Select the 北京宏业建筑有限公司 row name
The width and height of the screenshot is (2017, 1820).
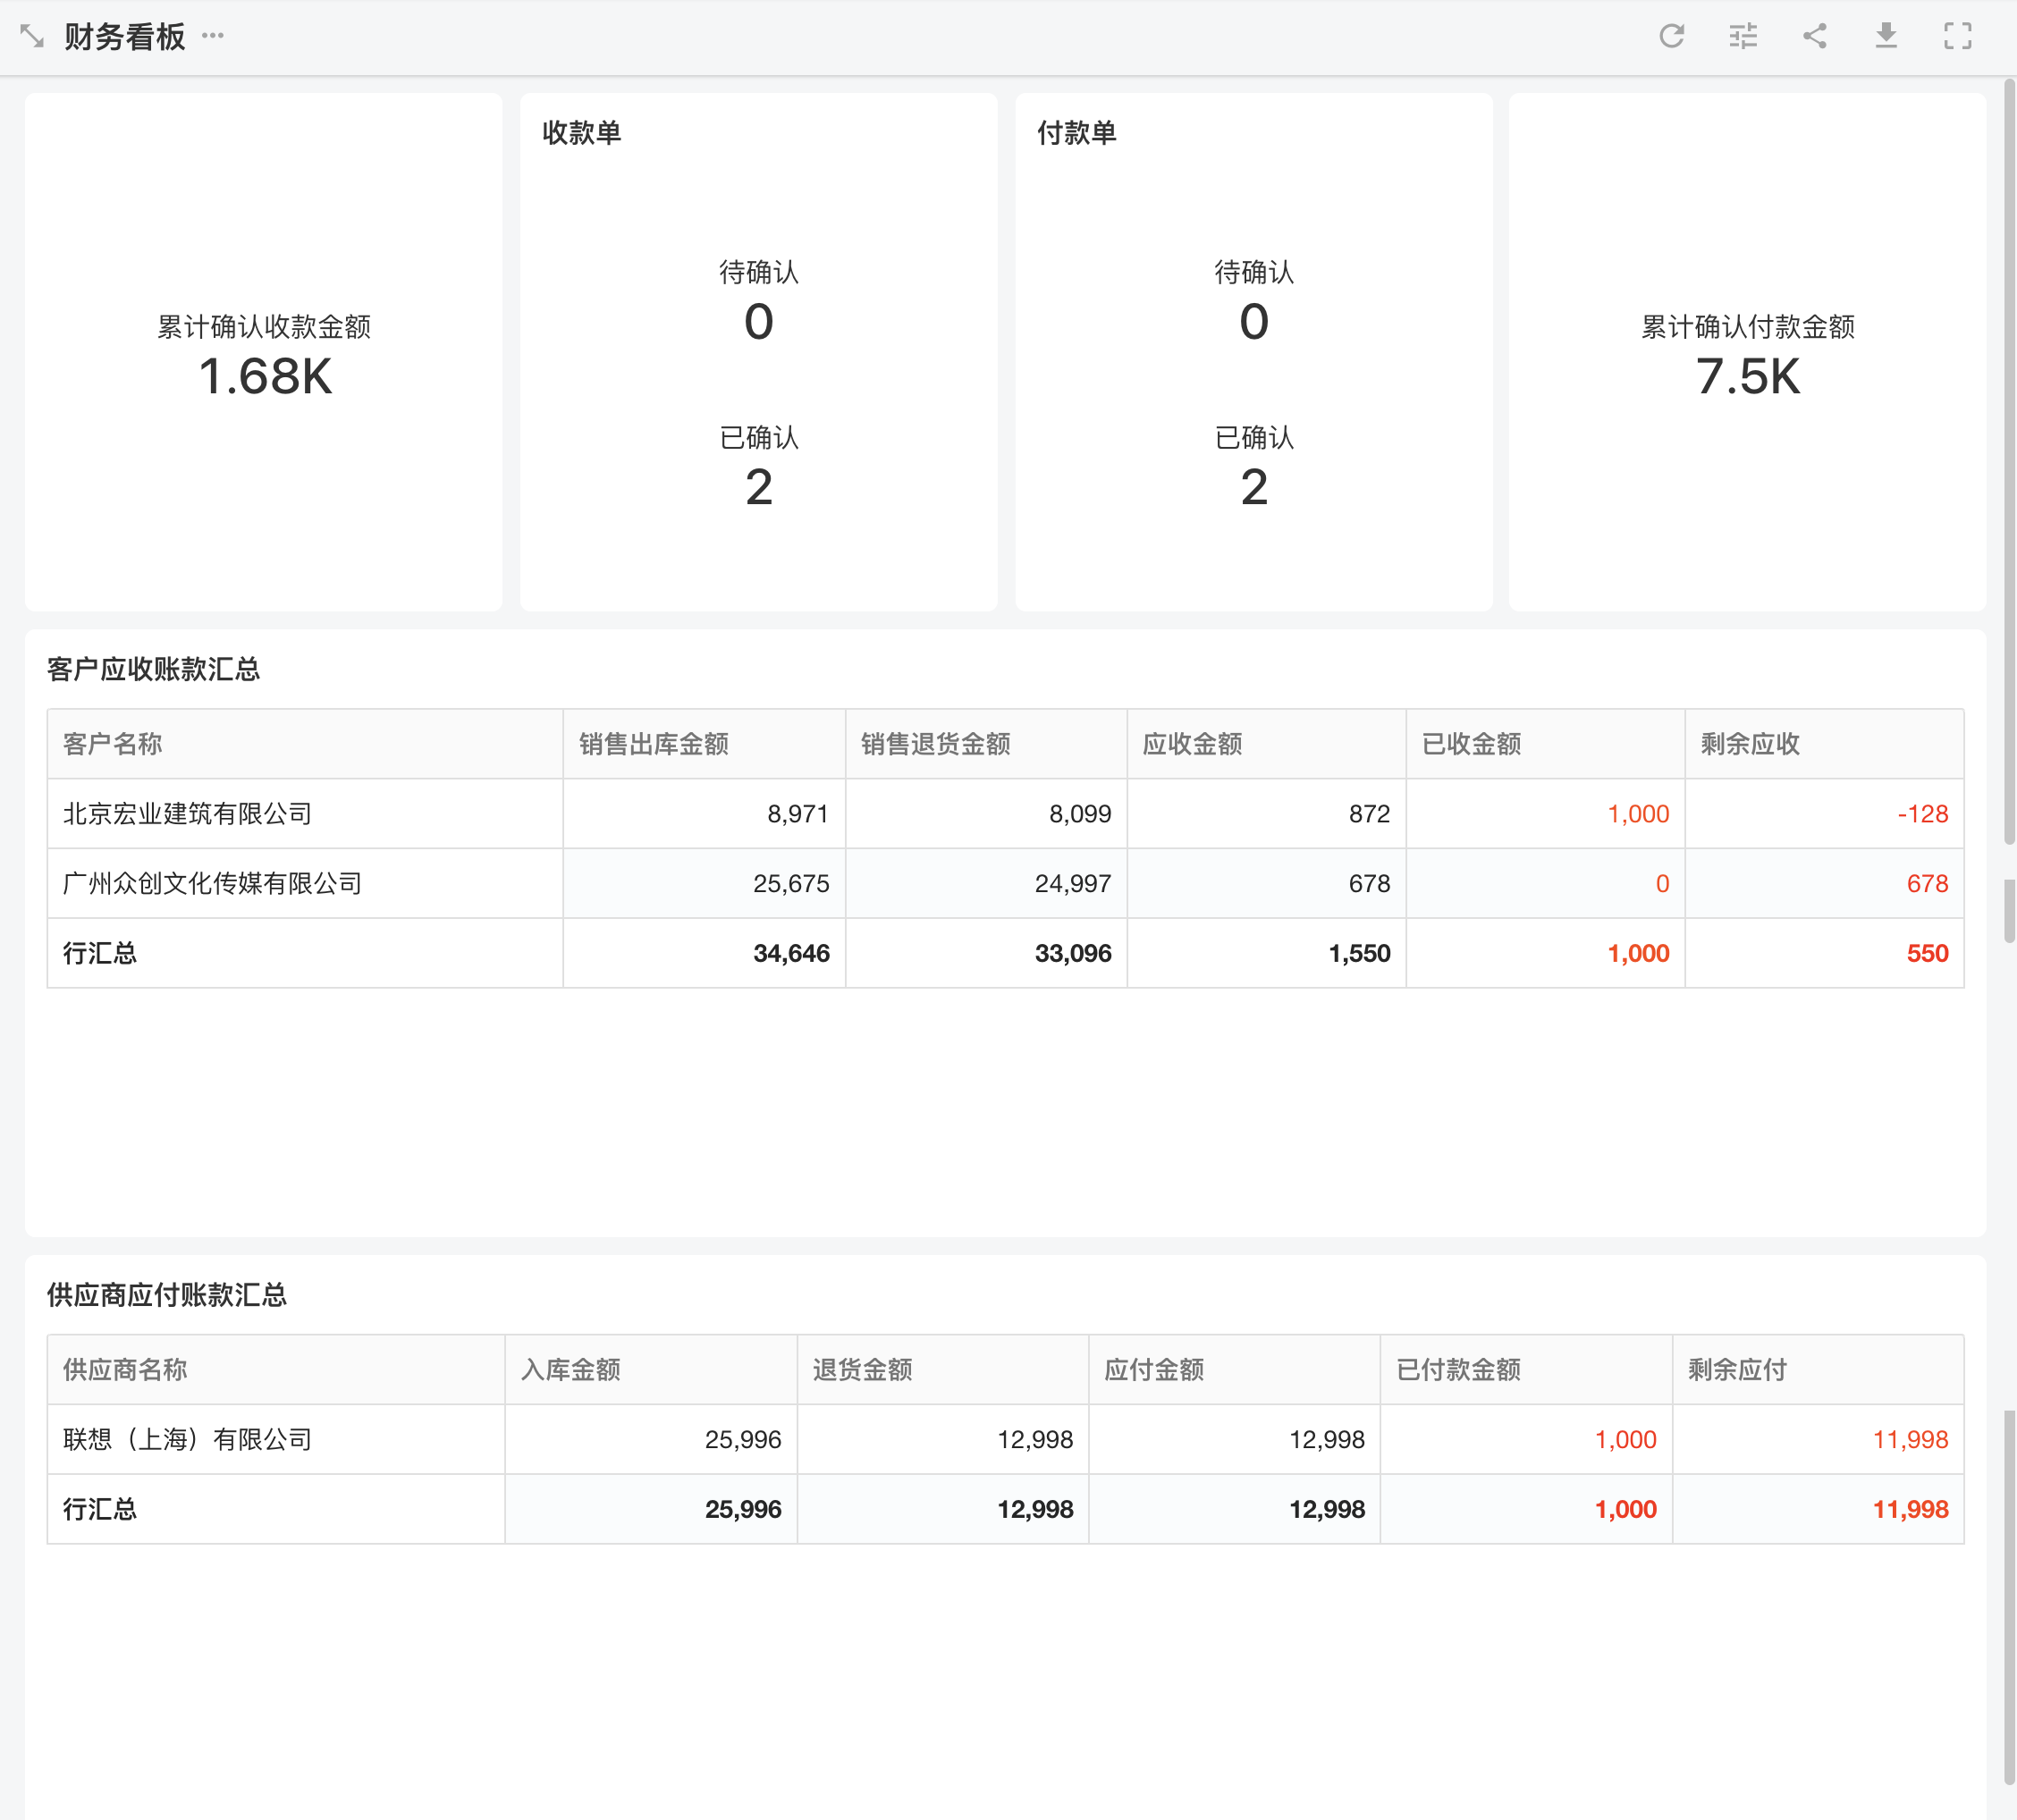tap(188, 814)
